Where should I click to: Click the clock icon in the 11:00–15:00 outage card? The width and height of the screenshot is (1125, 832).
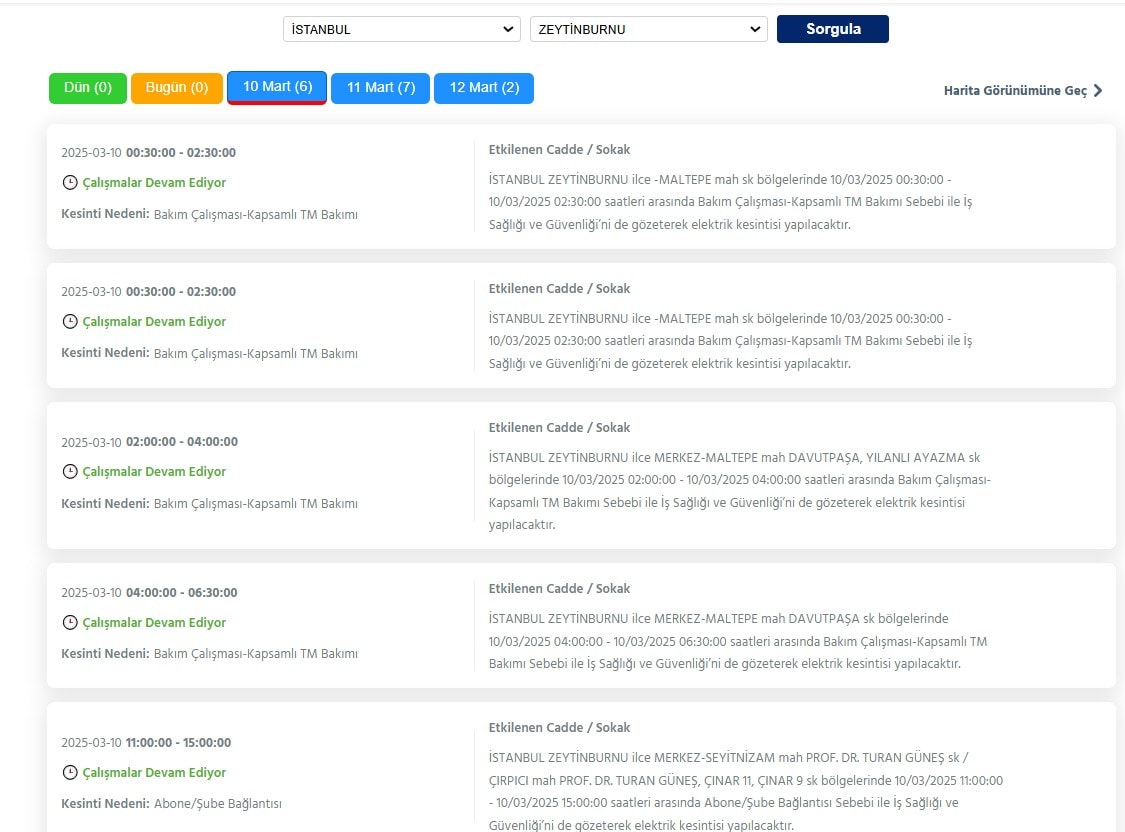pyautogui.click(x=70, y=773)
